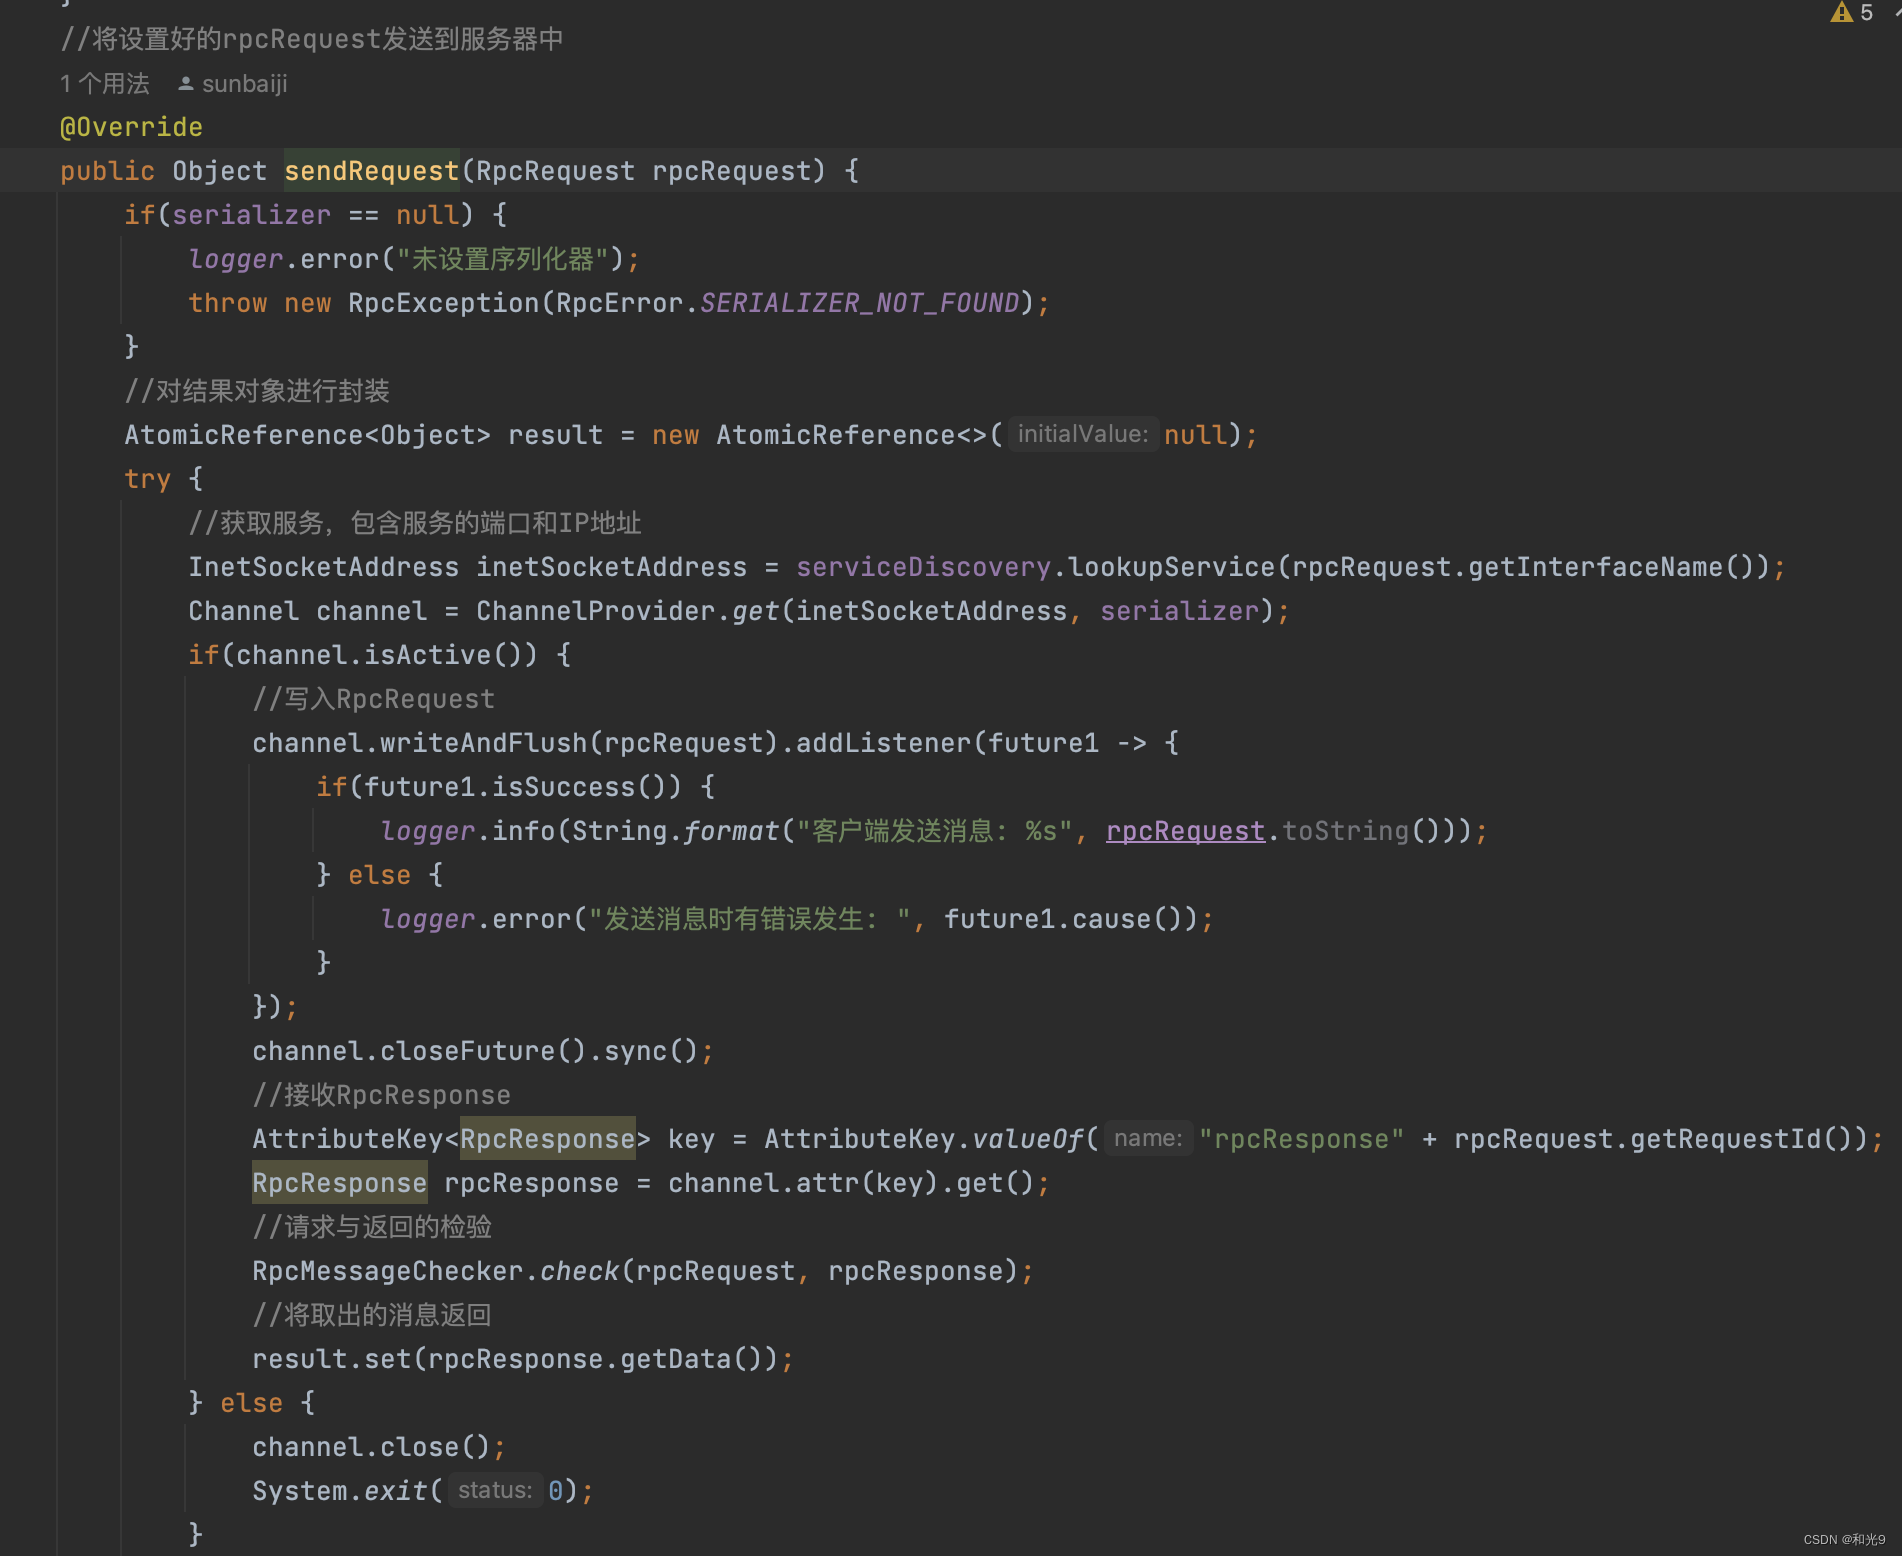The height and width of the screenshot is (1556, 1902).
Task: Click the author person icon before sunbaiji
Action: point(185,84)
